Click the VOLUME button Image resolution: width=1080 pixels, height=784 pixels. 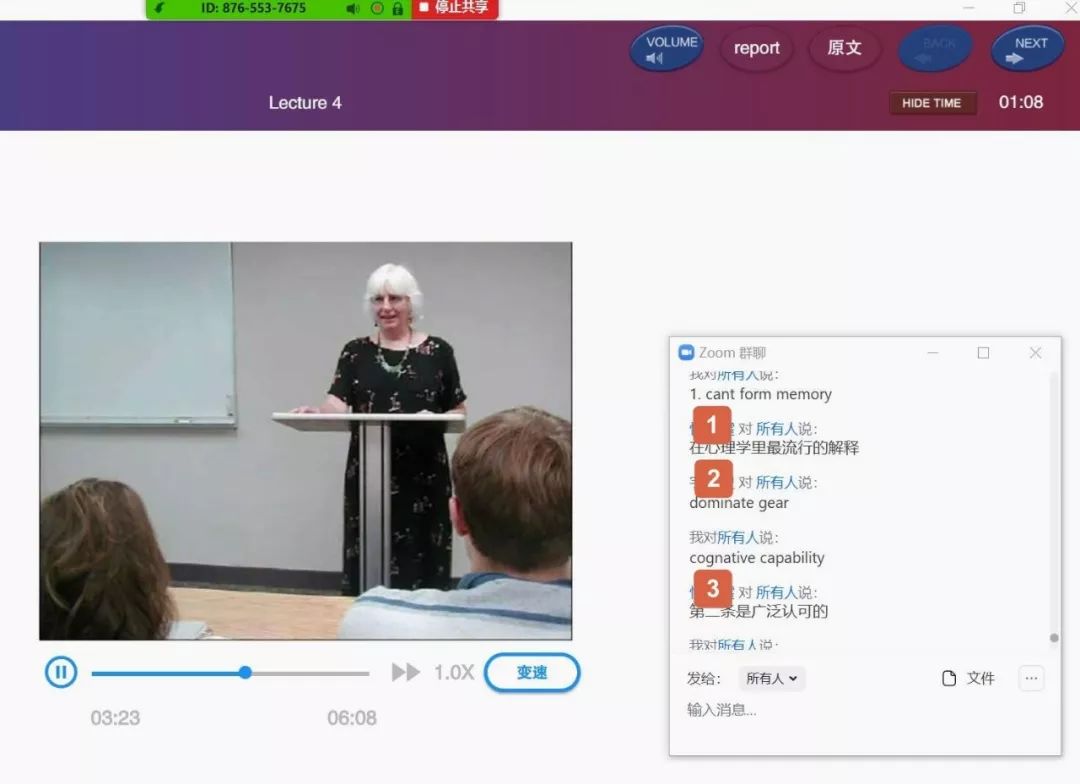tap(667, 49)
